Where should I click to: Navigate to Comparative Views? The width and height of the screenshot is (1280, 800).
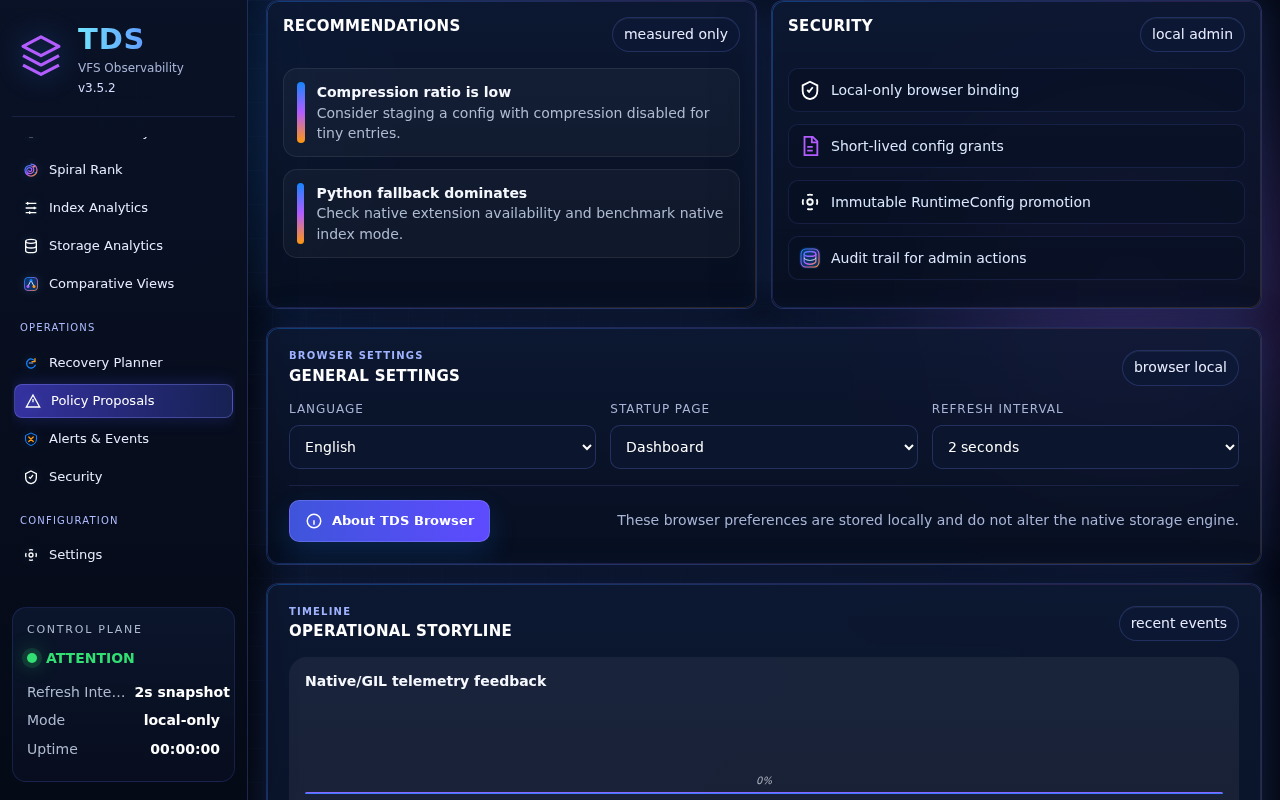[x=123, y=284]
